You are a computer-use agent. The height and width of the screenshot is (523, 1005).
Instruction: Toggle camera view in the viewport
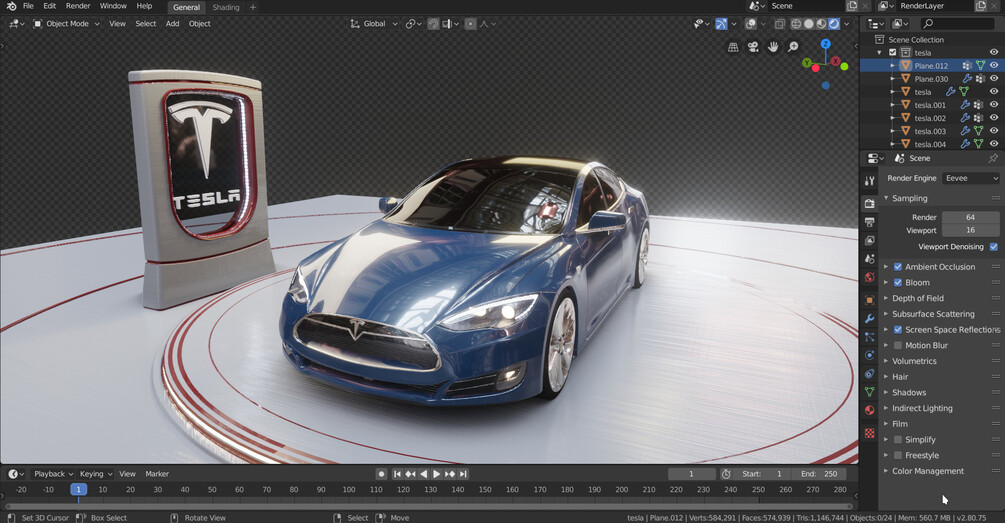click(753, 47)
